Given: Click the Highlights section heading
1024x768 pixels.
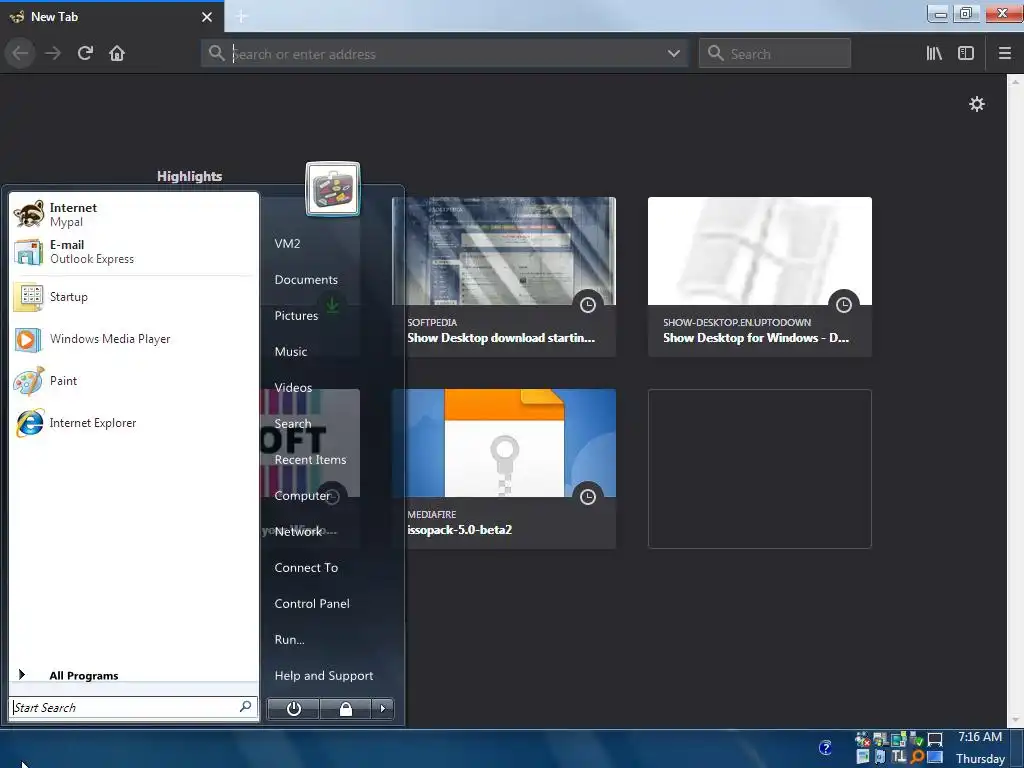Looking at the screenshot, I should (189, 176).
